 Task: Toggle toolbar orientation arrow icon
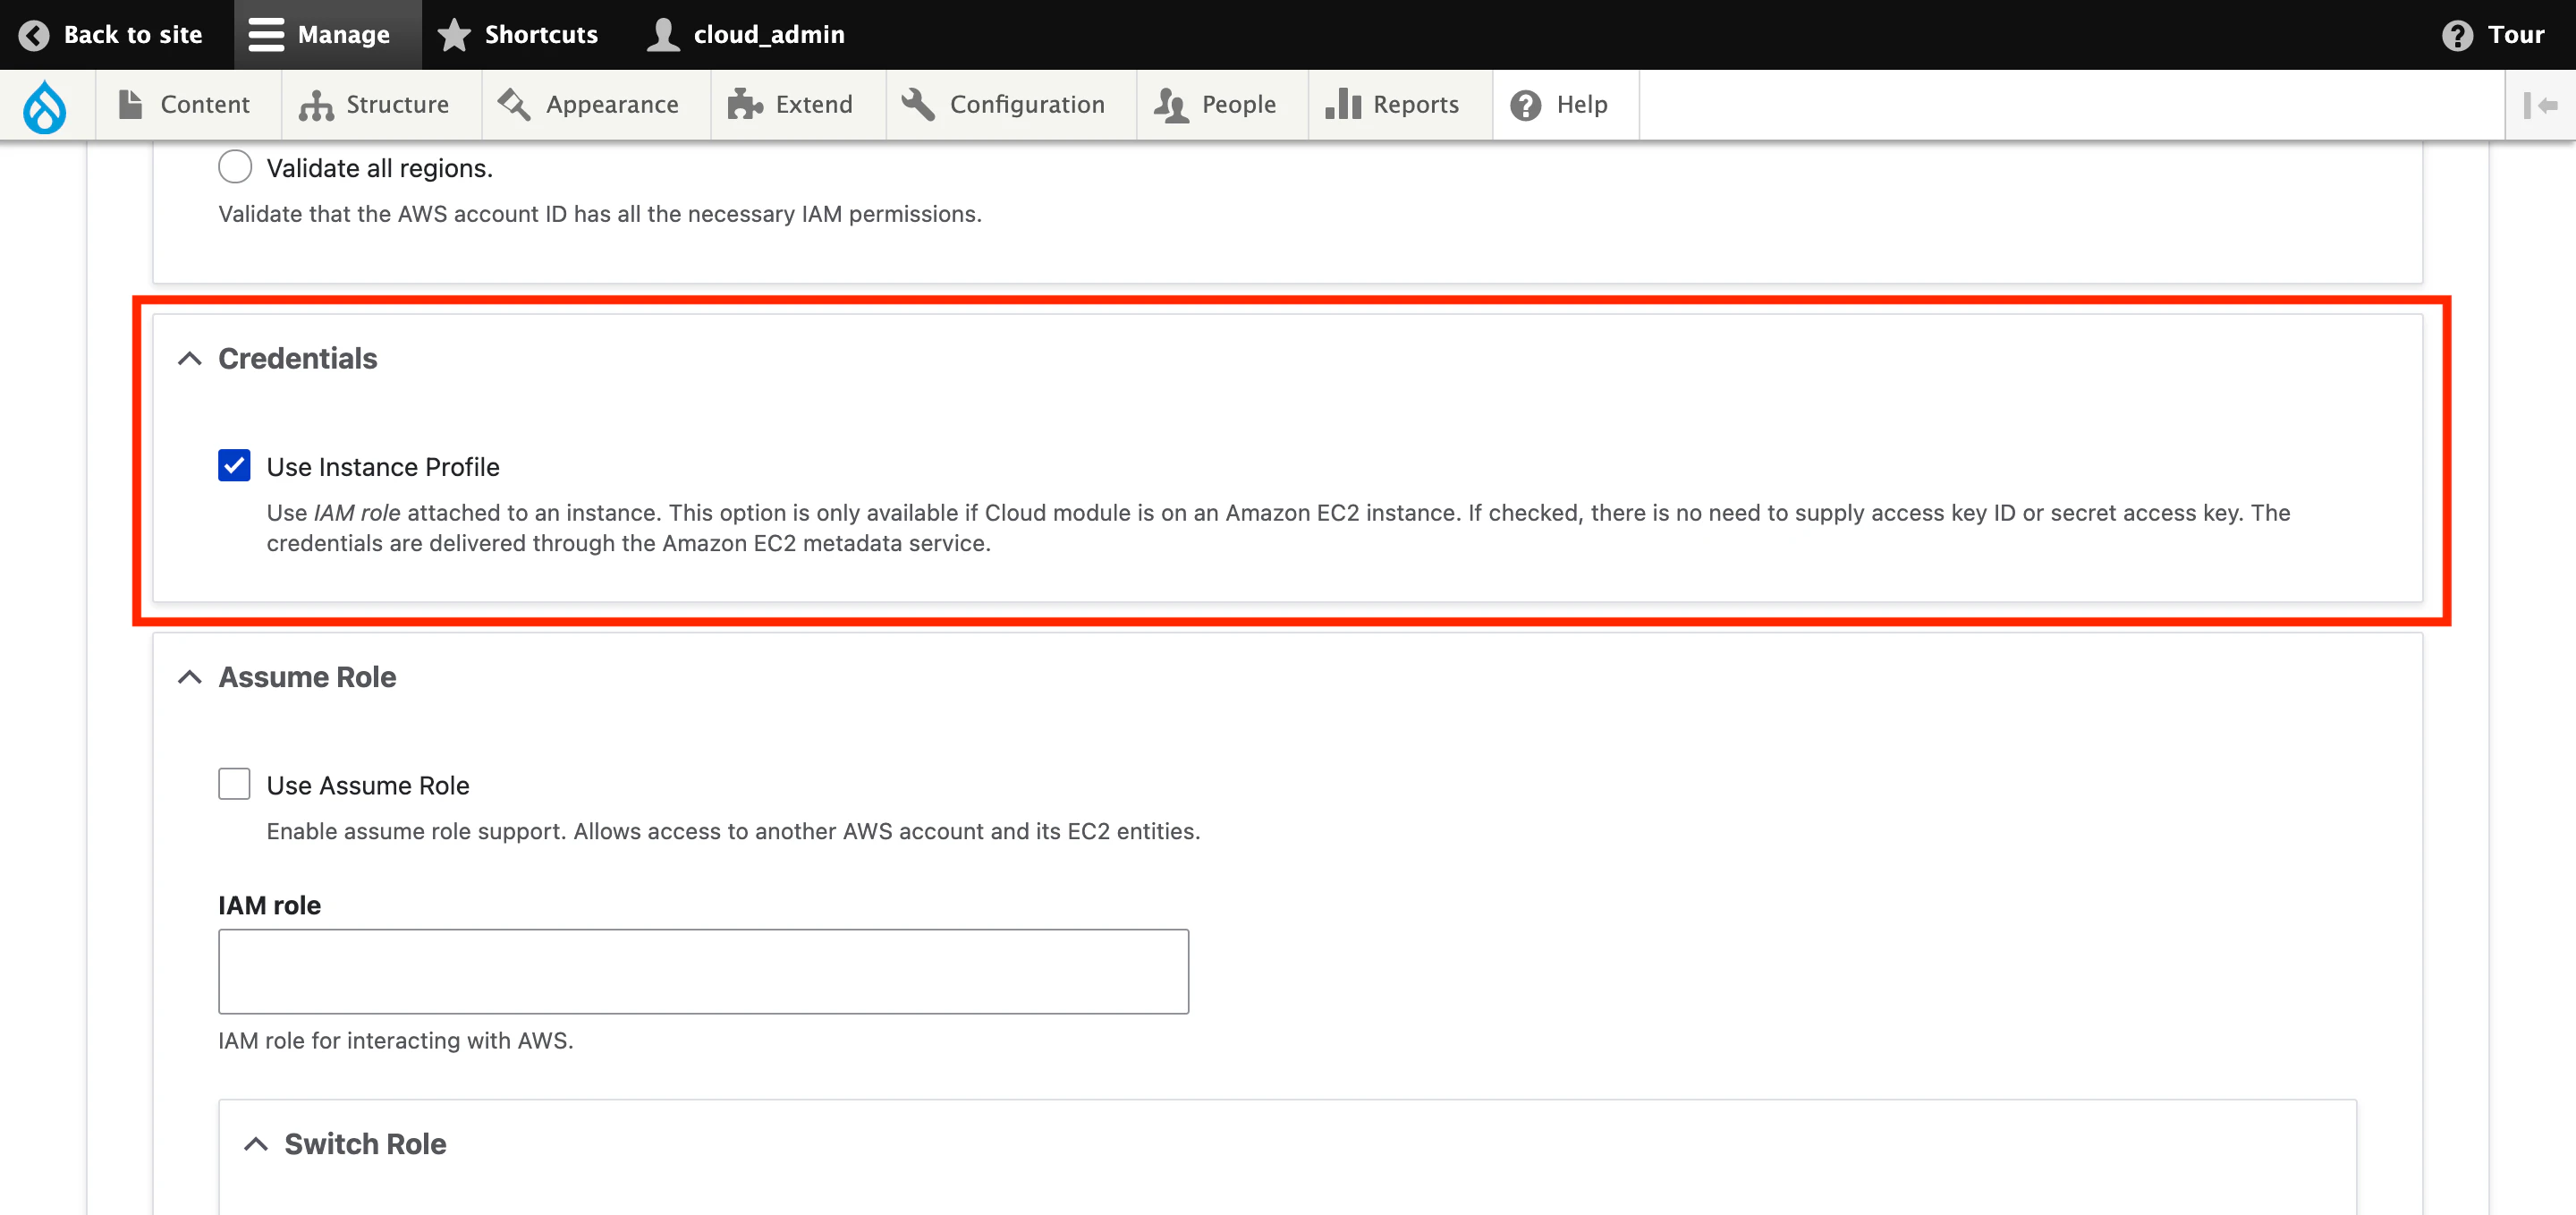click(2540, 105)
